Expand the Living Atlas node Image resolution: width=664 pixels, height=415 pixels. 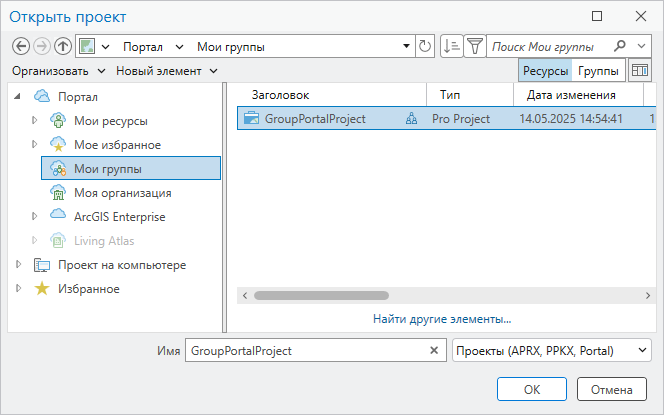coord(35,241)
